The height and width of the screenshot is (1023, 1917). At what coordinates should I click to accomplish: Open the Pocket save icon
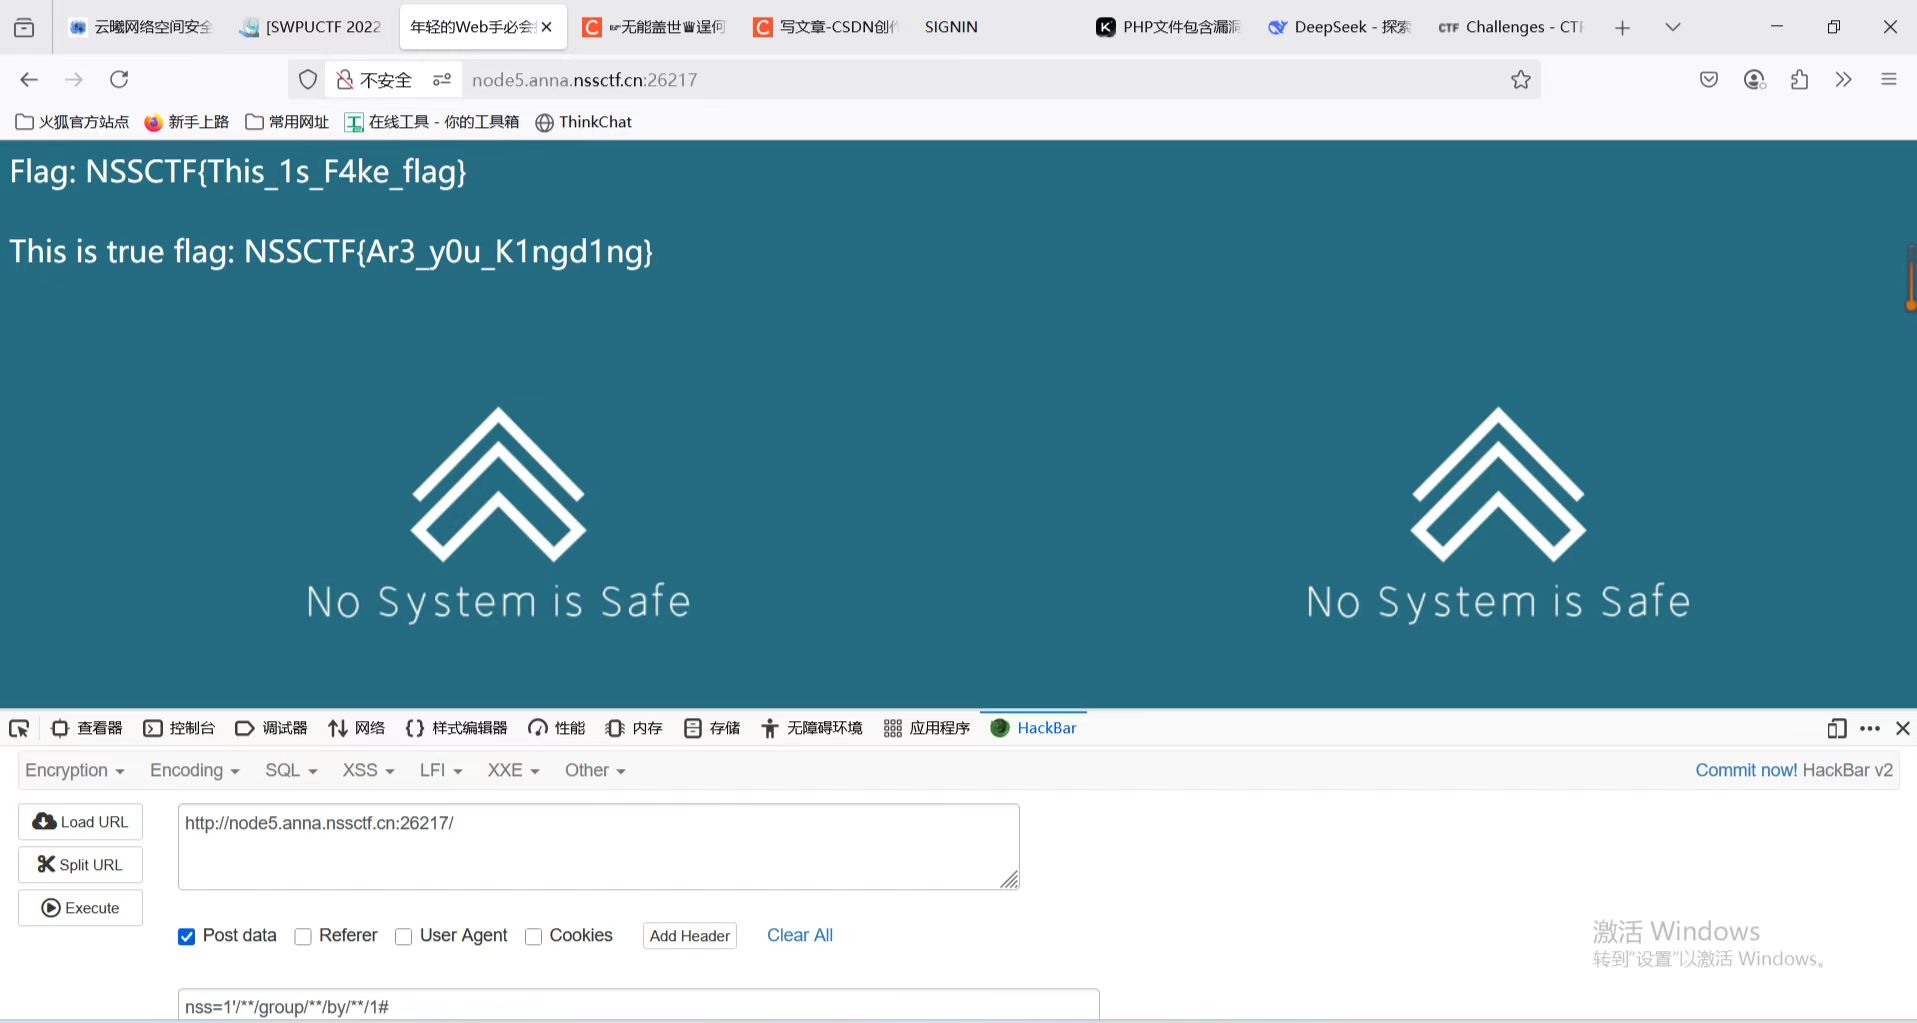tap(1709, 79)
